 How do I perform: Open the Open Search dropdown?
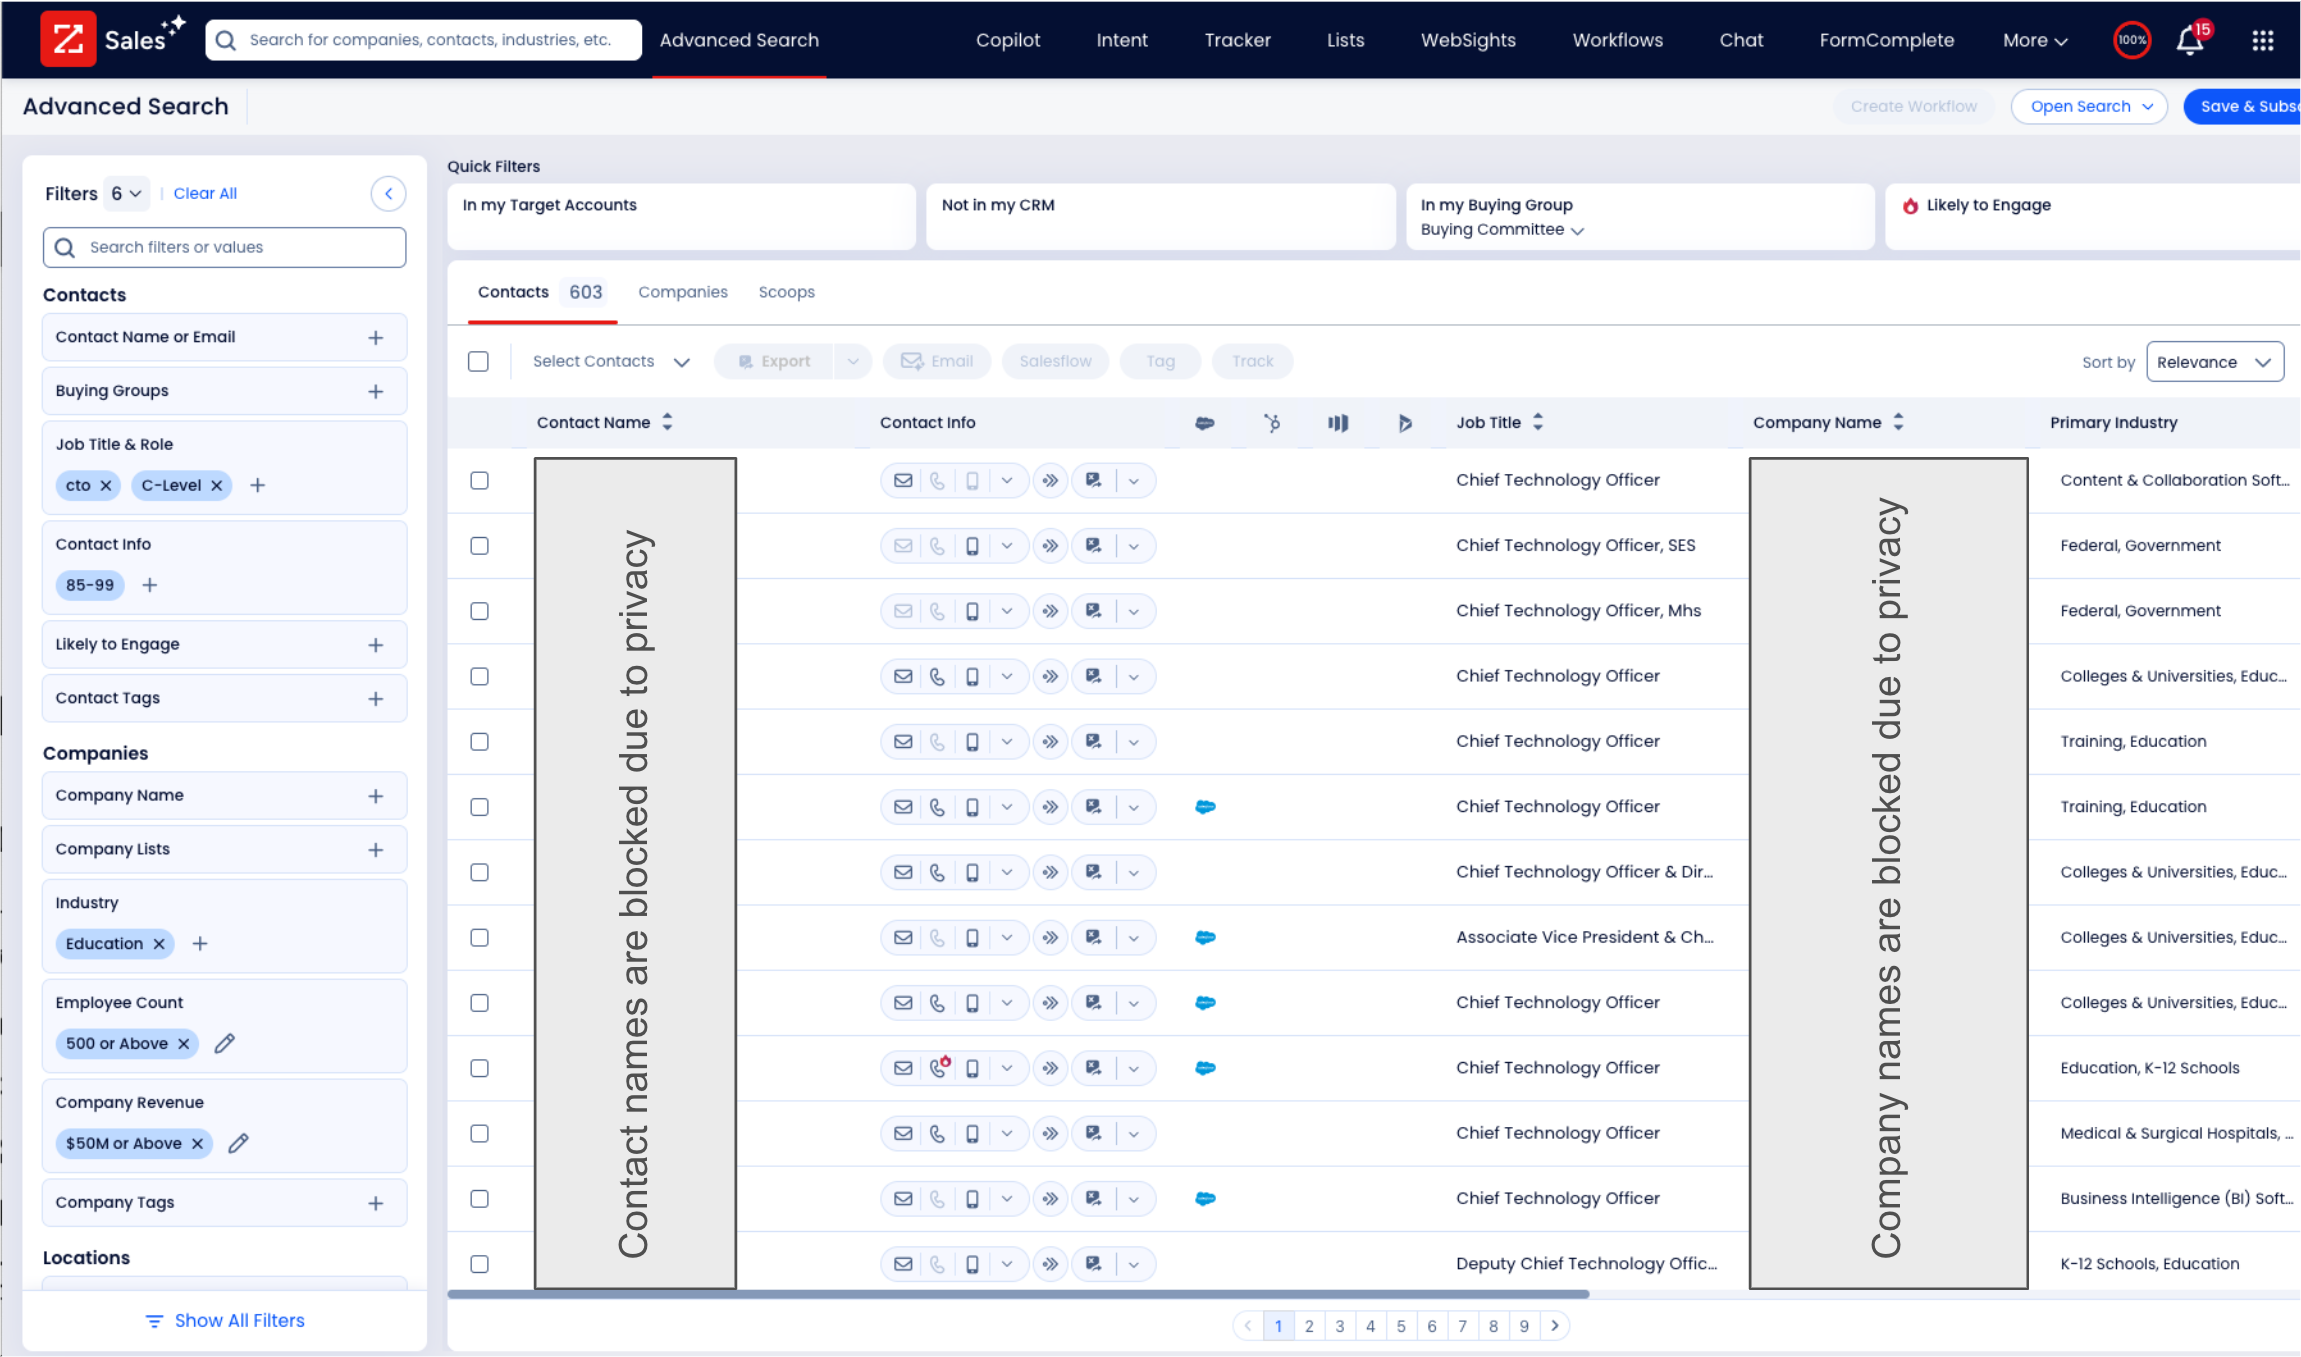(x=2089, y=106)
